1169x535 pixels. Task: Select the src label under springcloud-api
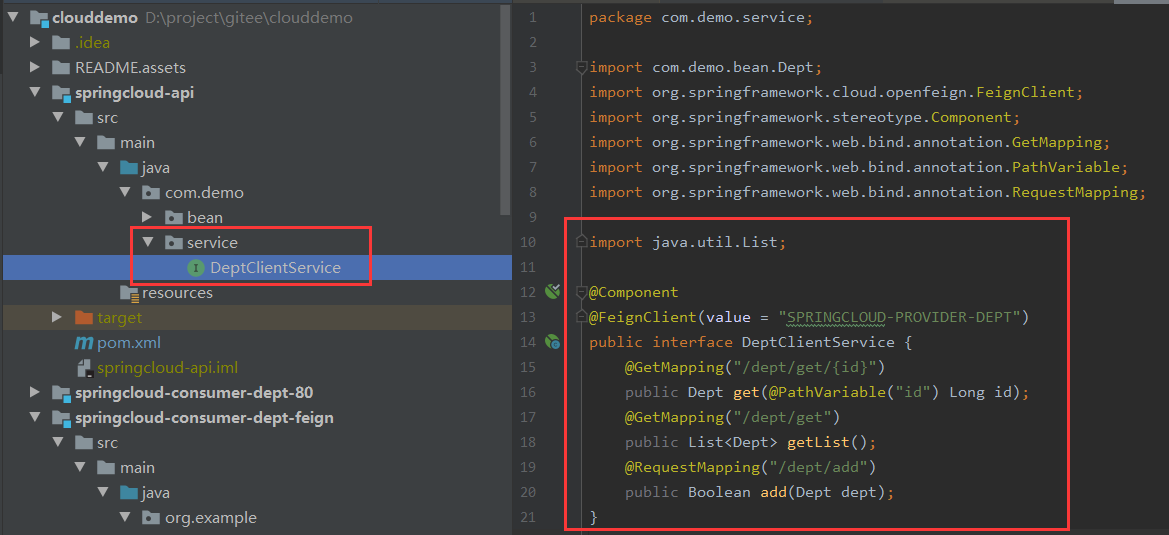click(107, 118)
